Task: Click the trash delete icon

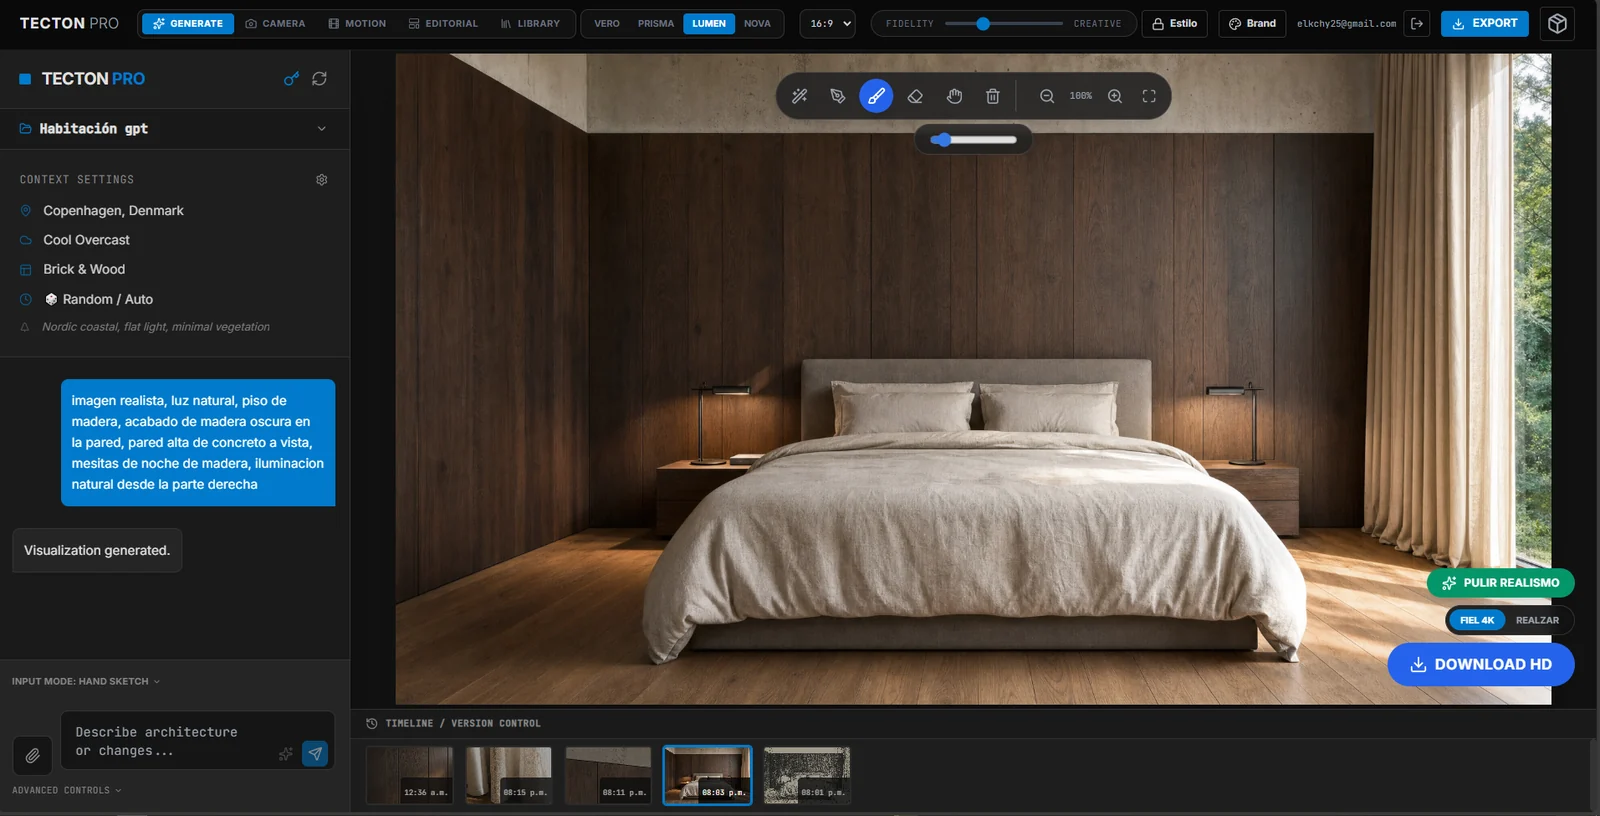Action: point(993,96)
